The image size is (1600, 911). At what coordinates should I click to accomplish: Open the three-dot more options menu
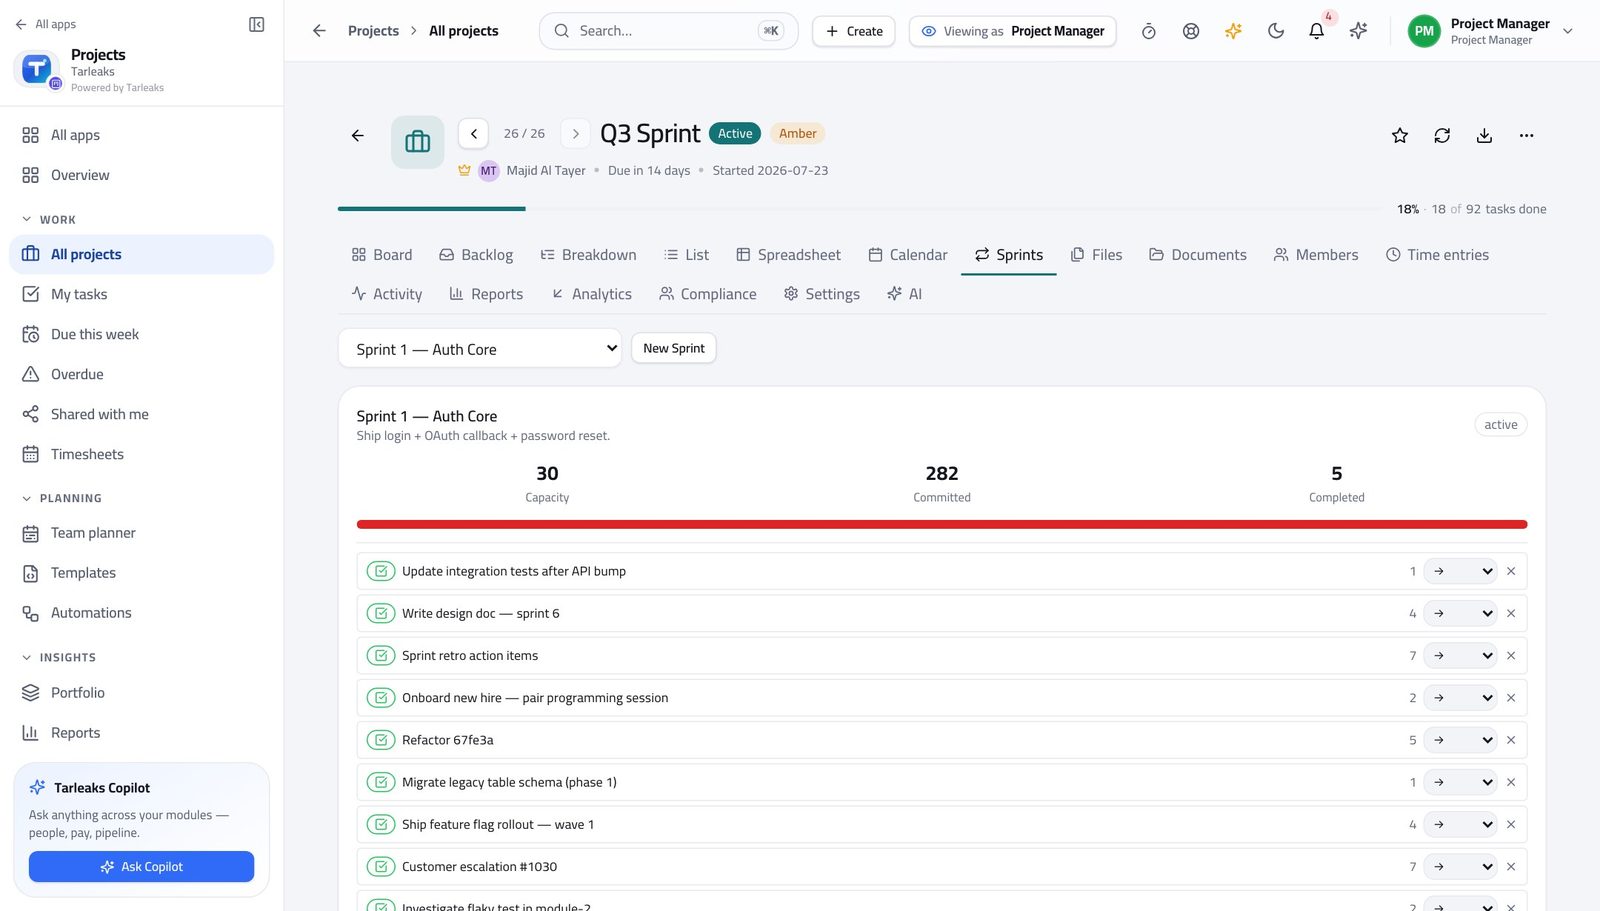pyautogui.click(x=1526, y=136)
